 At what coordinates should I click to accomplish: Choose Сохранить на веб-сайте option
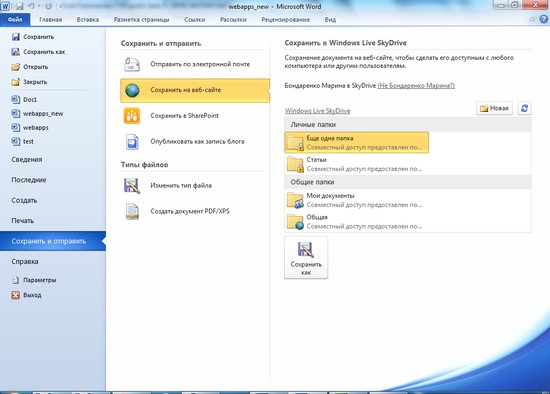[x=195, y=91]
